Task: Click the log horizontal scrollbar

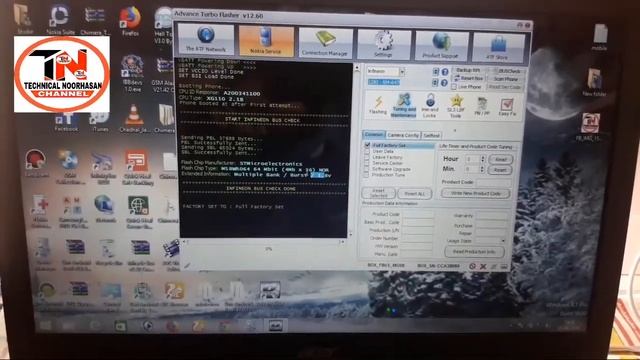Action: pyautogui.click(x=263, y=242)
